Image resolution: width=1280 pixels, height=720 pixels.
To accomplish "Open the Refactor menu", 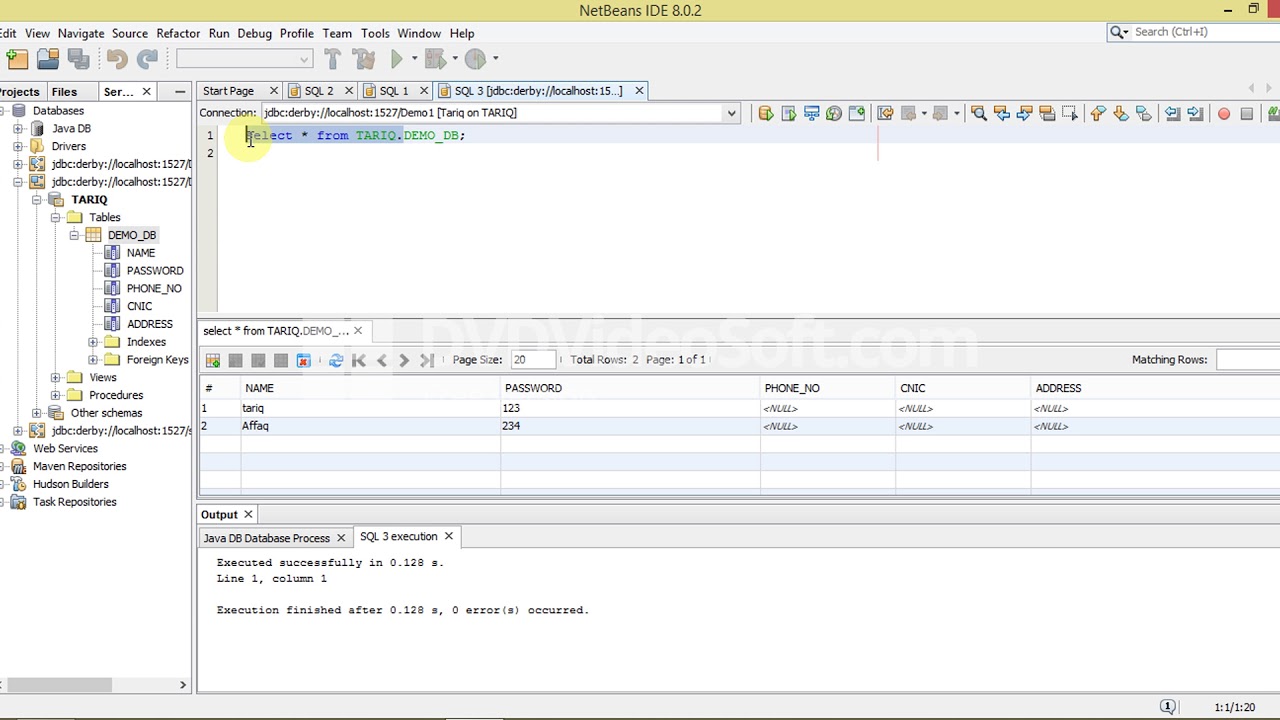I will (178, 33).
